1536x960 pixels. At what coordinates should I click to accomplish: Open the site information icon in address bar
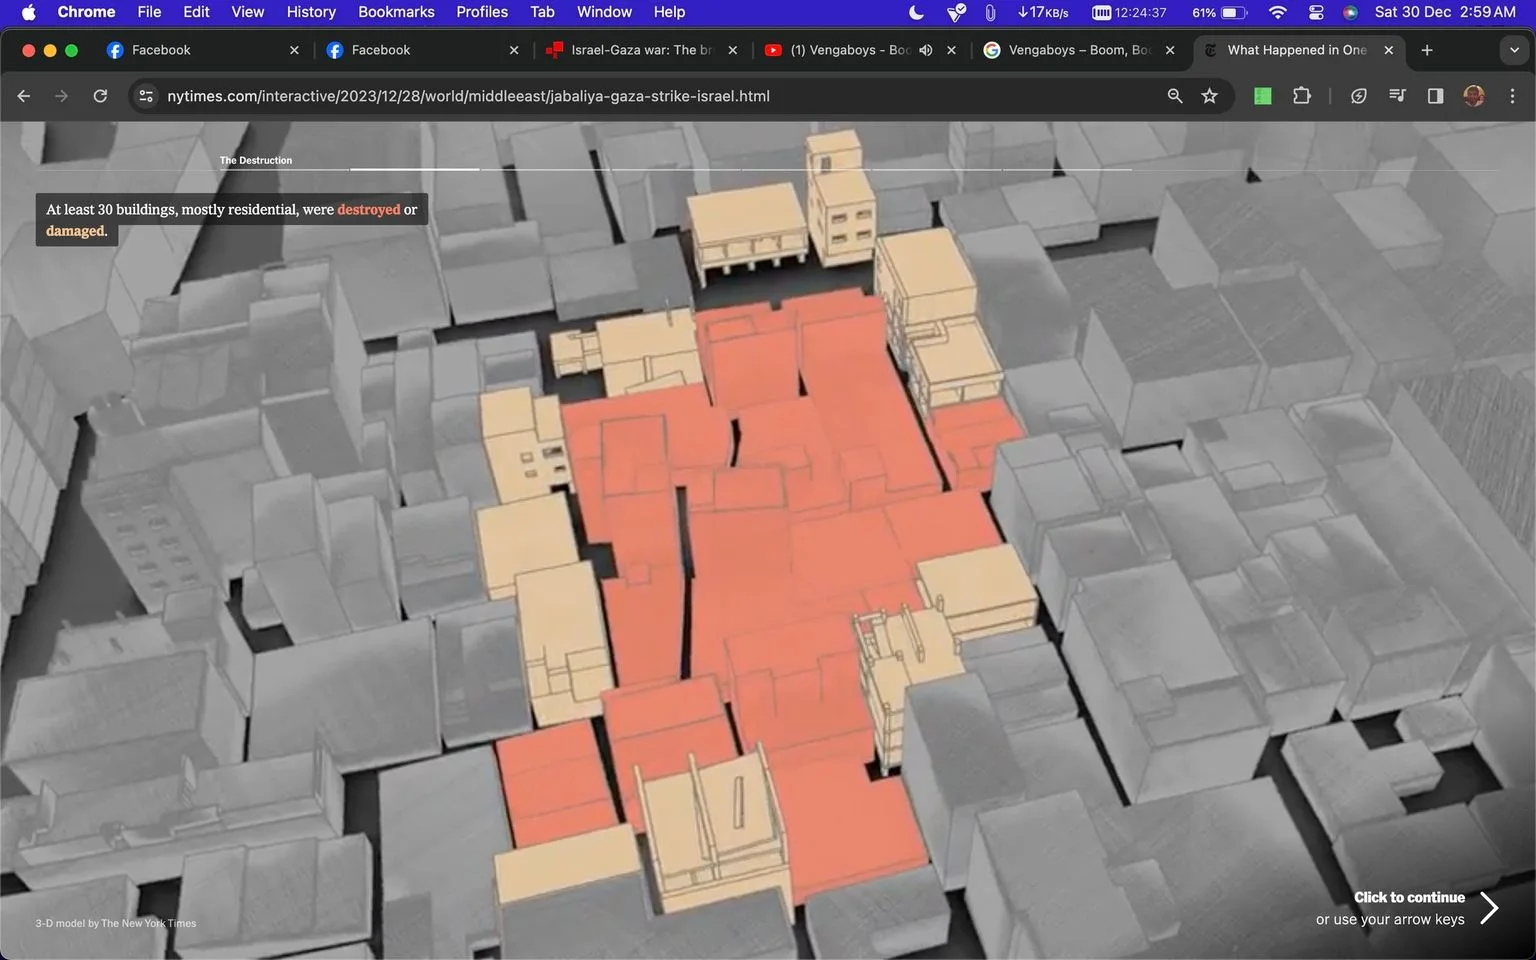click(x=146, y=96)
